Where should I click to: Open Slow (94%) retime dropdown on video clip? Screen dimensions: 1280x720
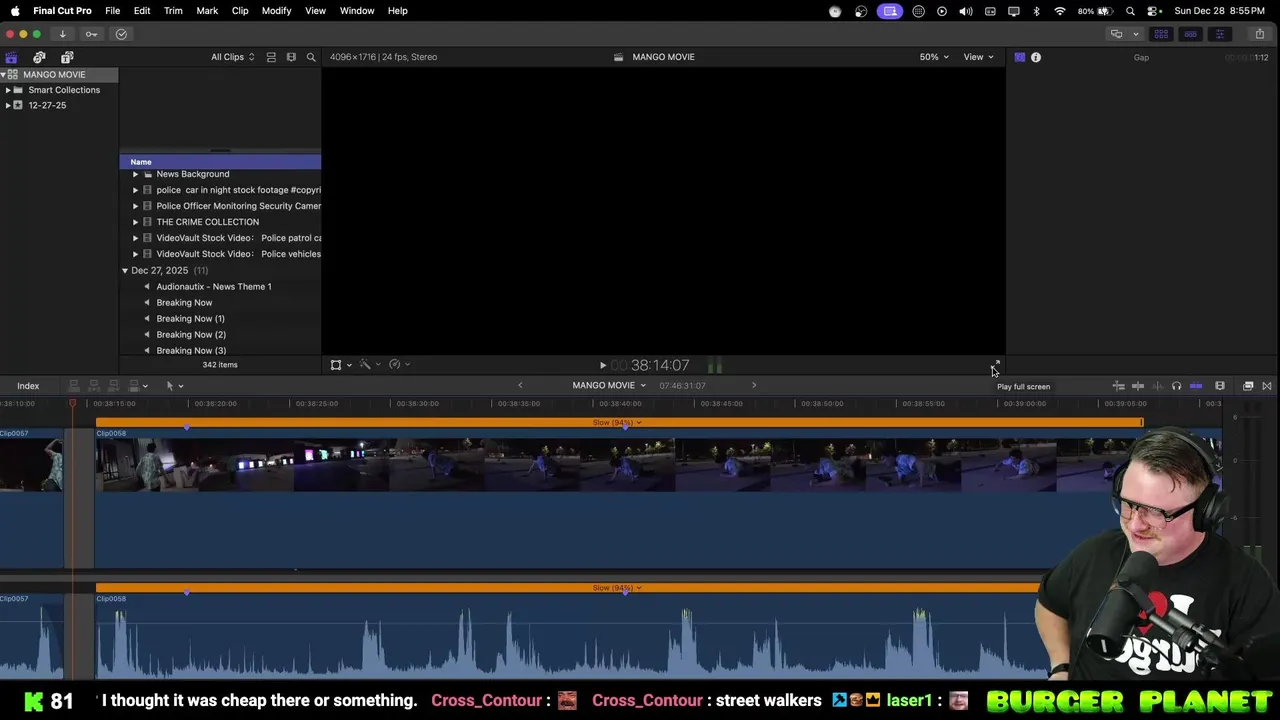[617, 423]
